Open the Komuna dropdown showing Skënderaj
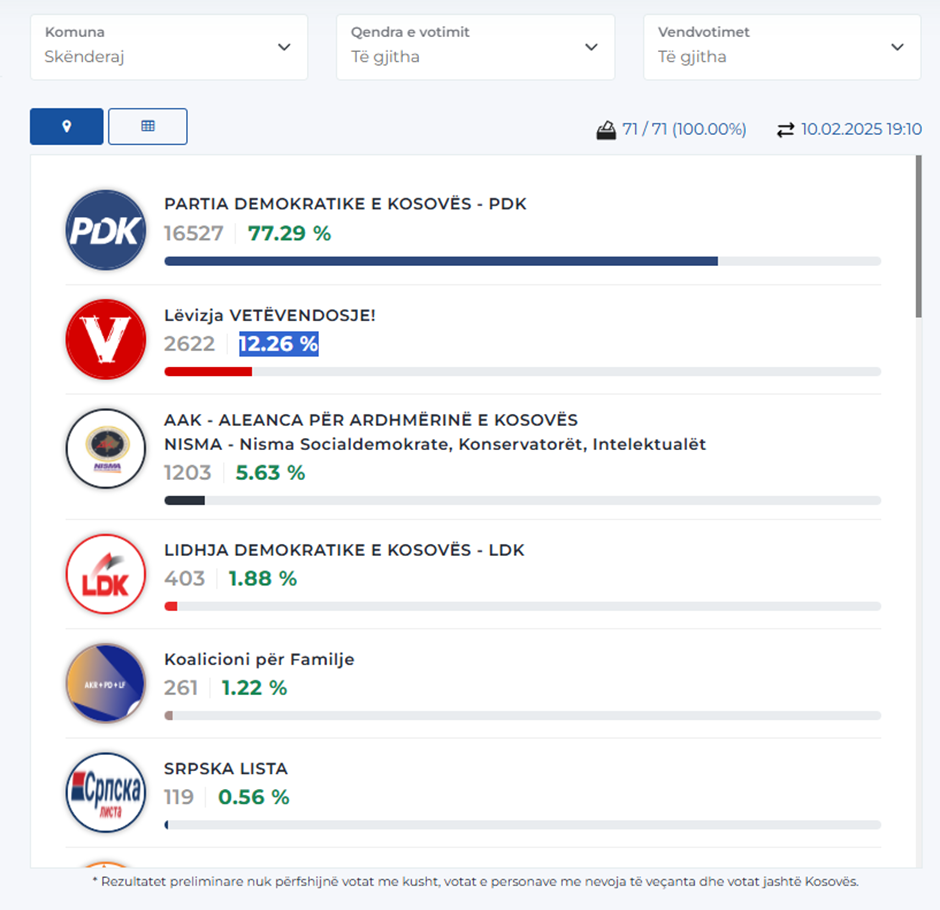940x910 pixels. (x=169, y=47)
